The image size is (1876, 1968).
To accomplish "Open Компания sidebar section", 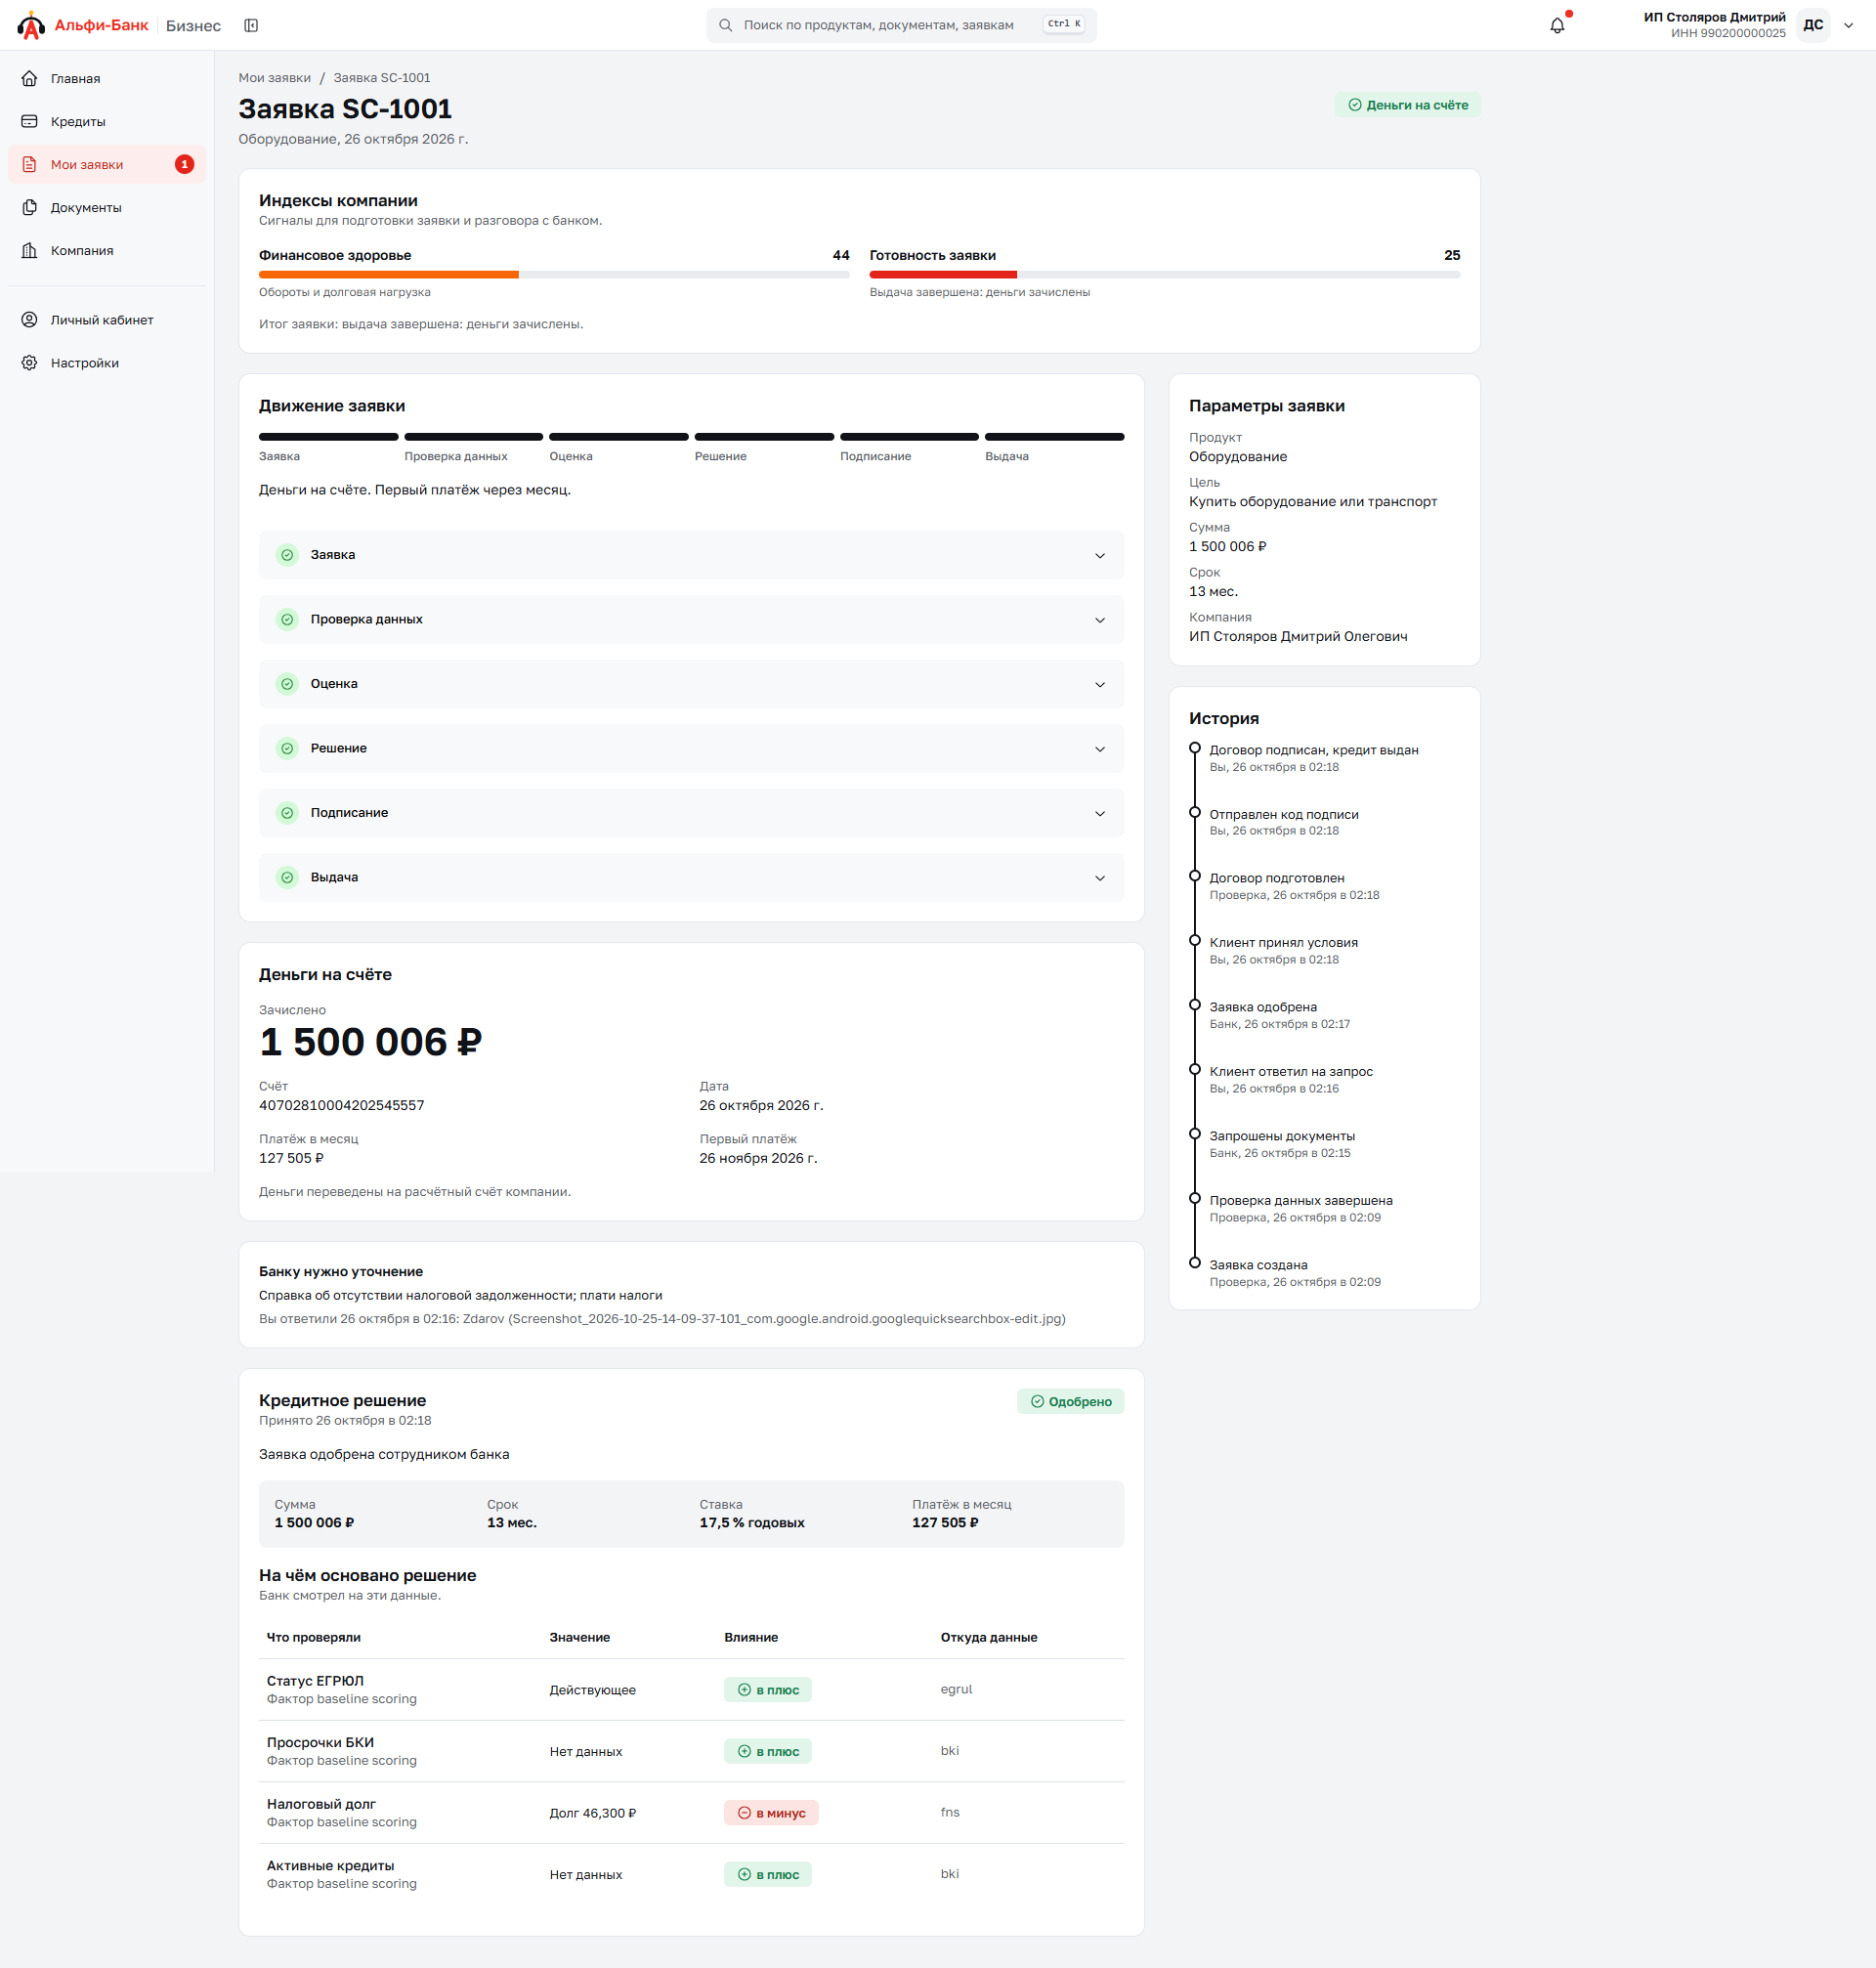I will click(x=107, y=250).
